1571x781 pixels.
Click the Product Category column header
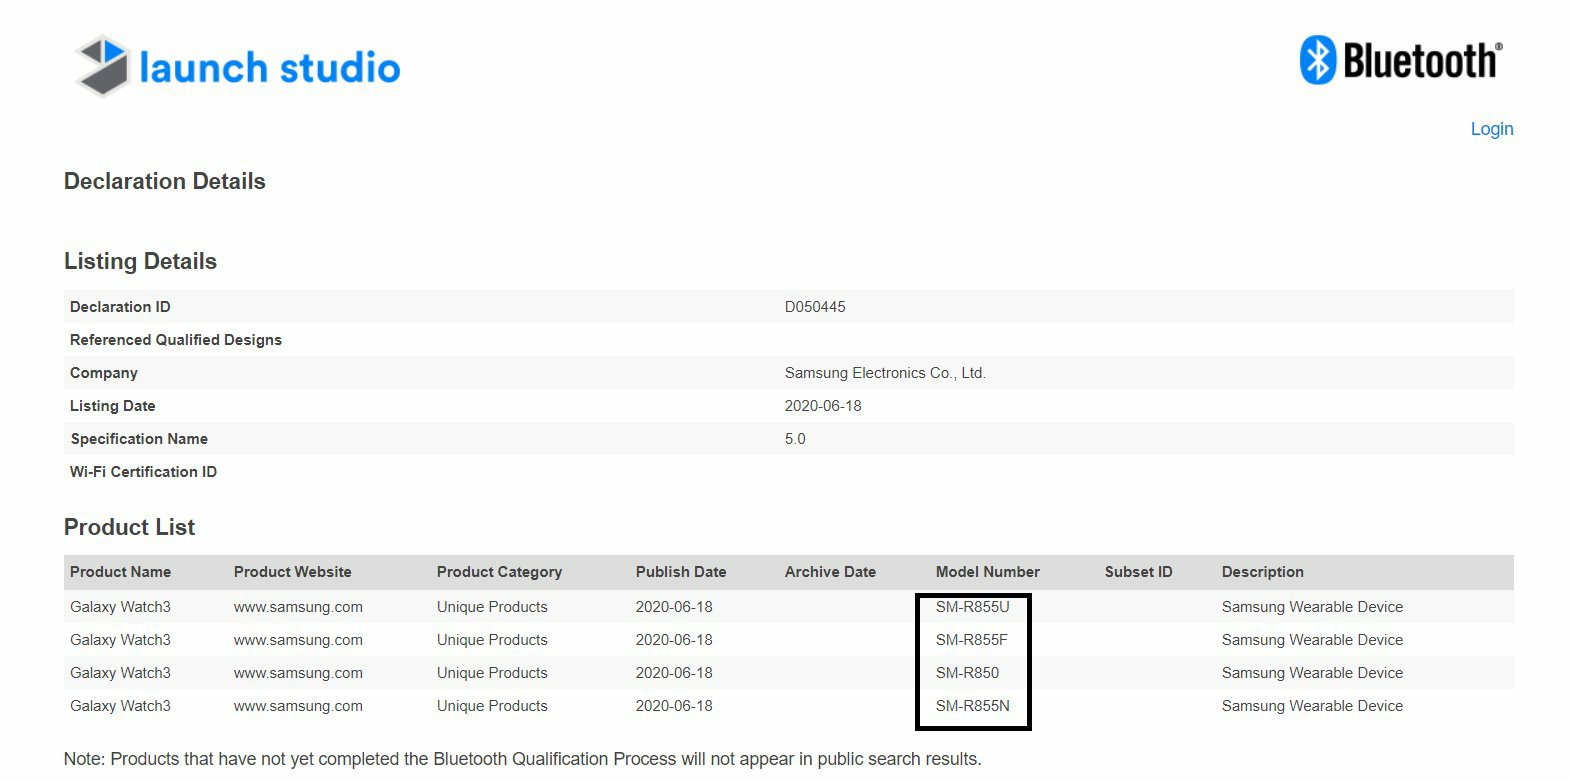[499, 572]
